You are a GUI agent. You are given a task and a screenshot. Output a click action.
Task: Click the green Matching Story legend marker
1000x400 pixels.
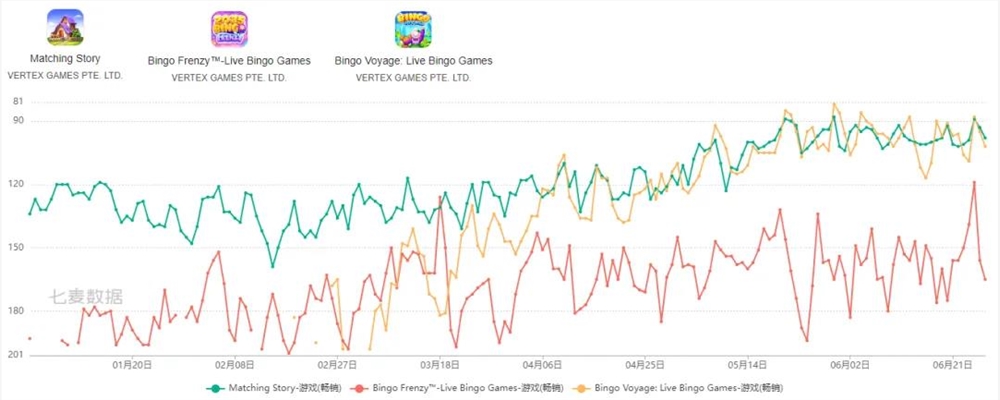[216, 388]
